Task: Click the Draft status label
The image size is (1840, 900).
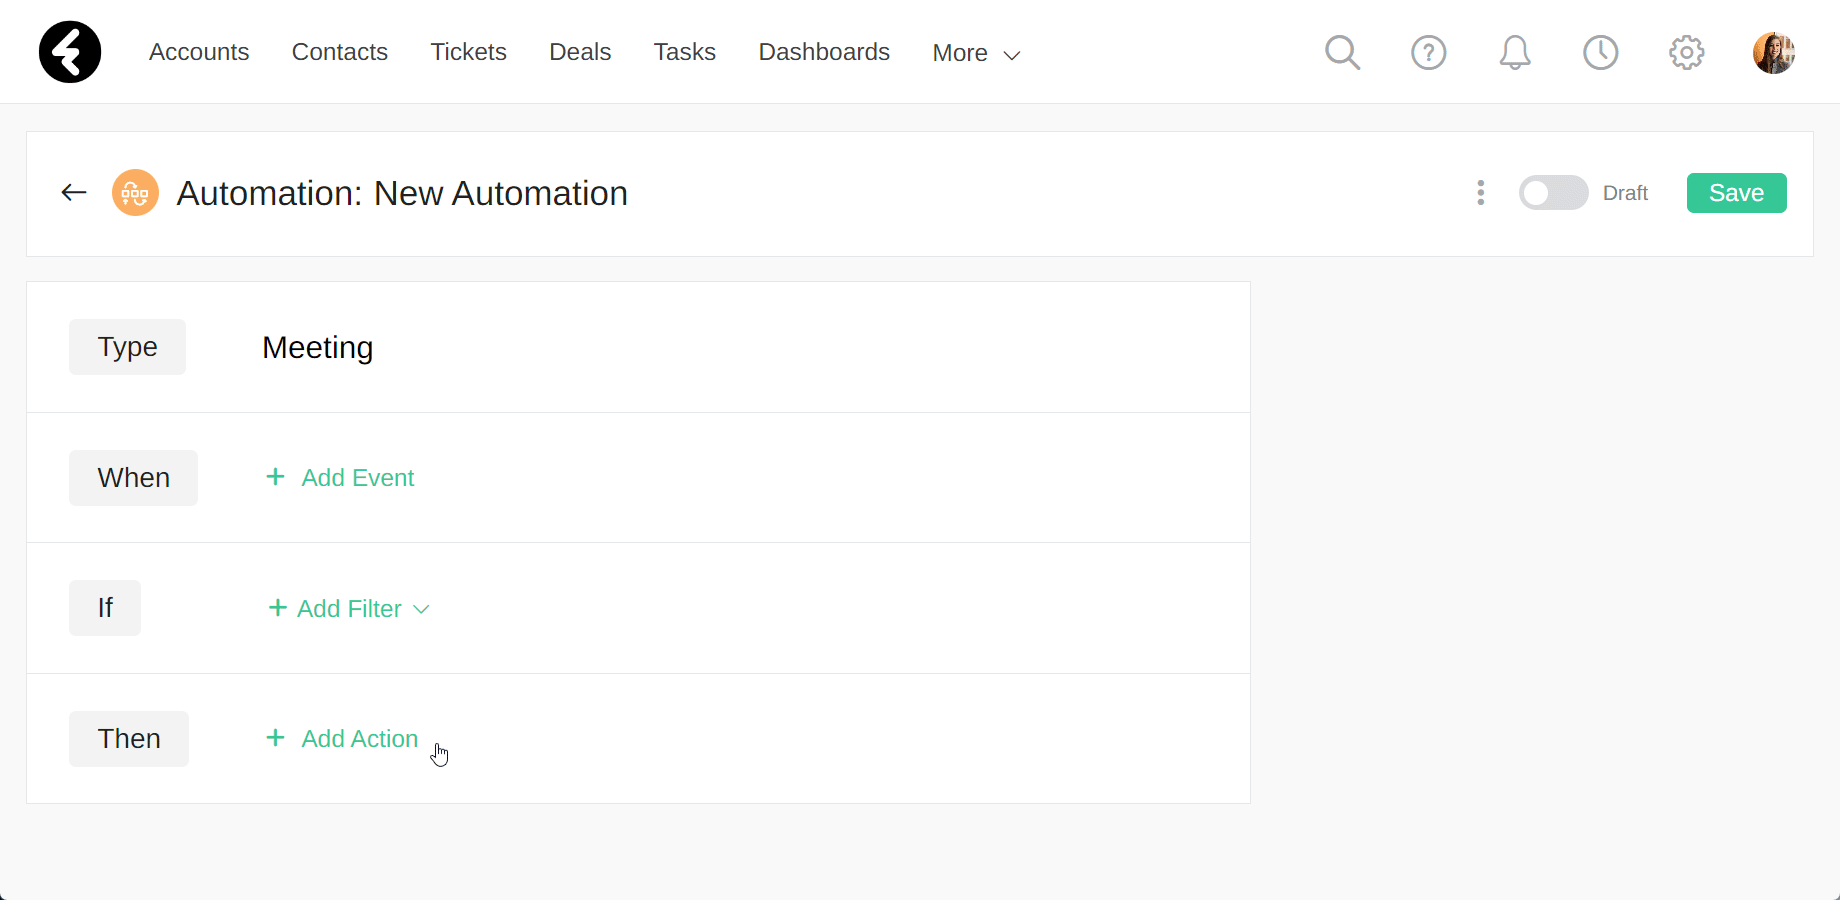Action: 1625,193
